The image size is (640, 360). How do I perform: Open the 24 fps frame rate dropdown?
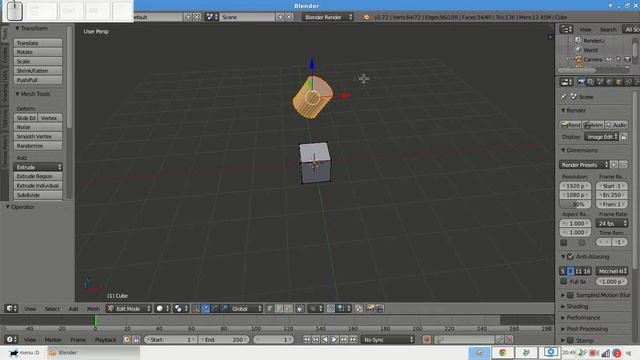611,223
